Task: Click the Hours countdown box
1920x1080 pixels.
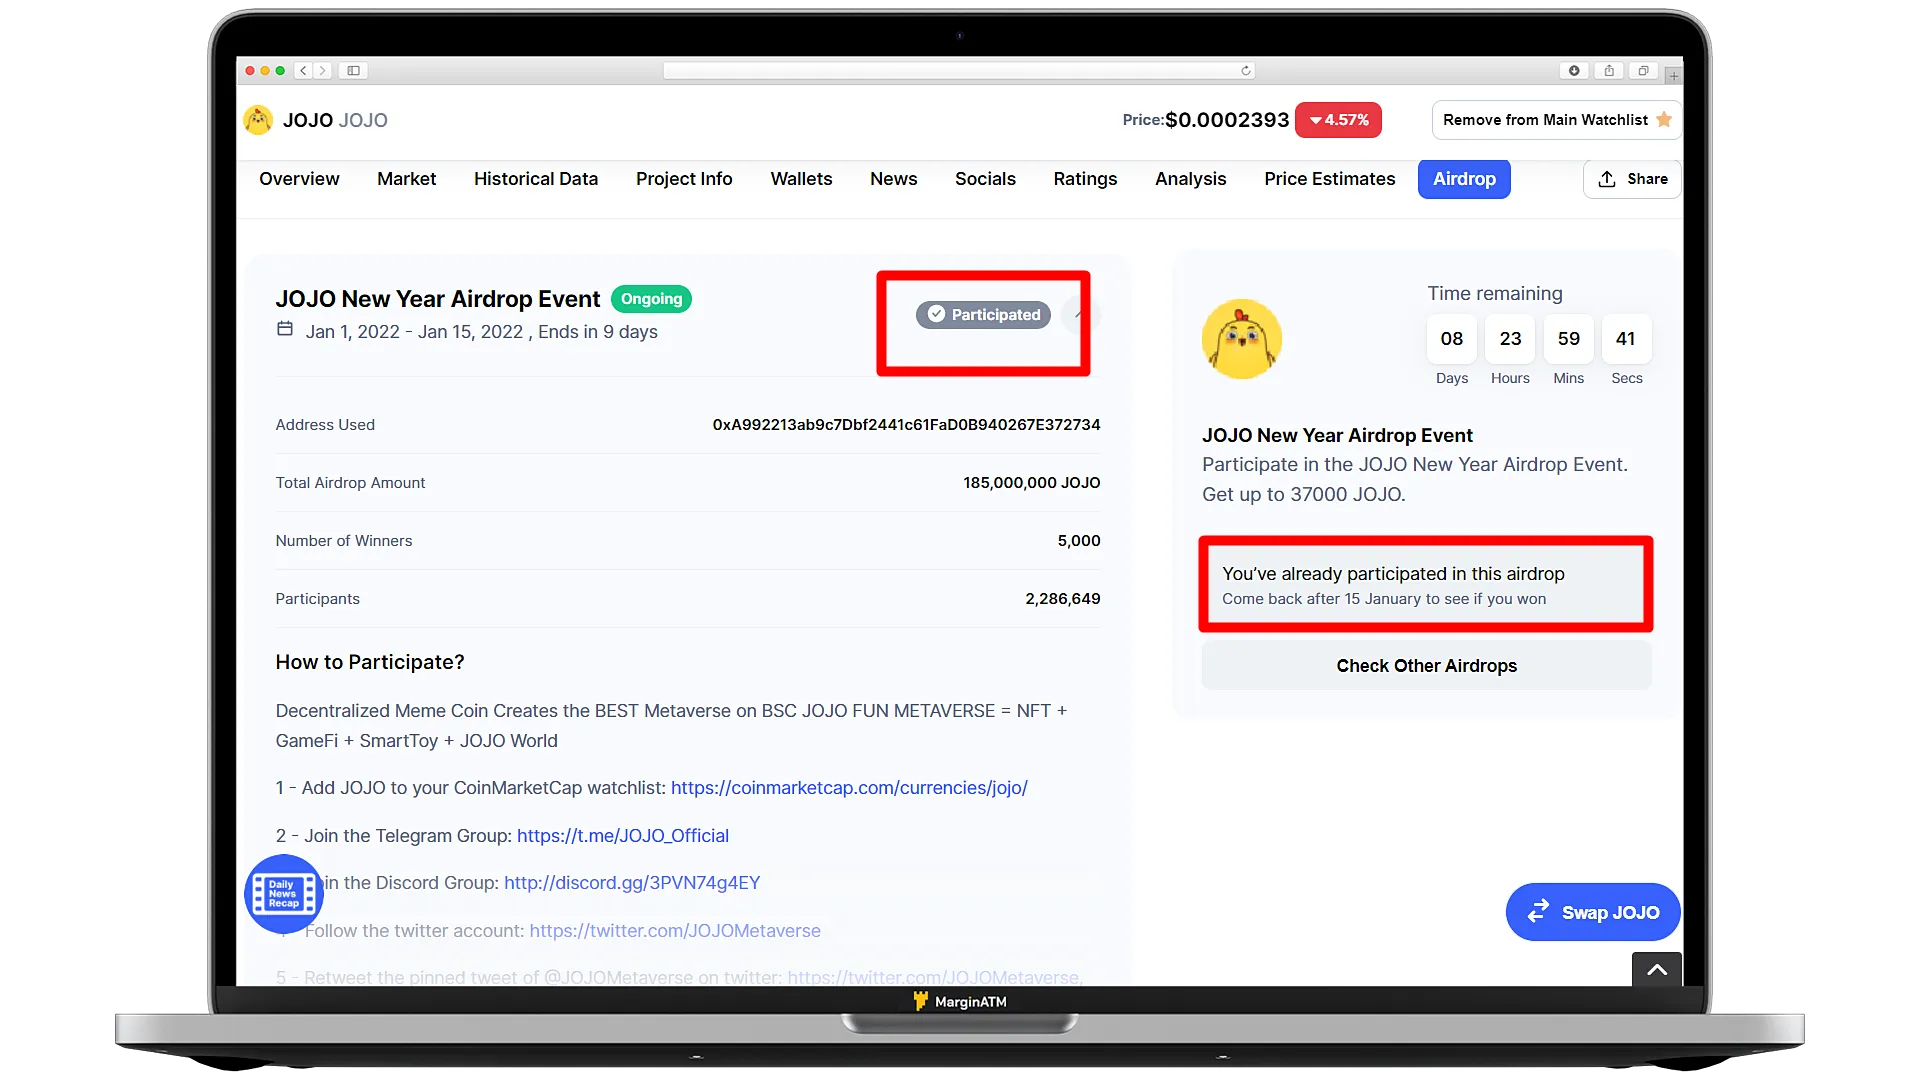Action: [x=1510, y=339]
